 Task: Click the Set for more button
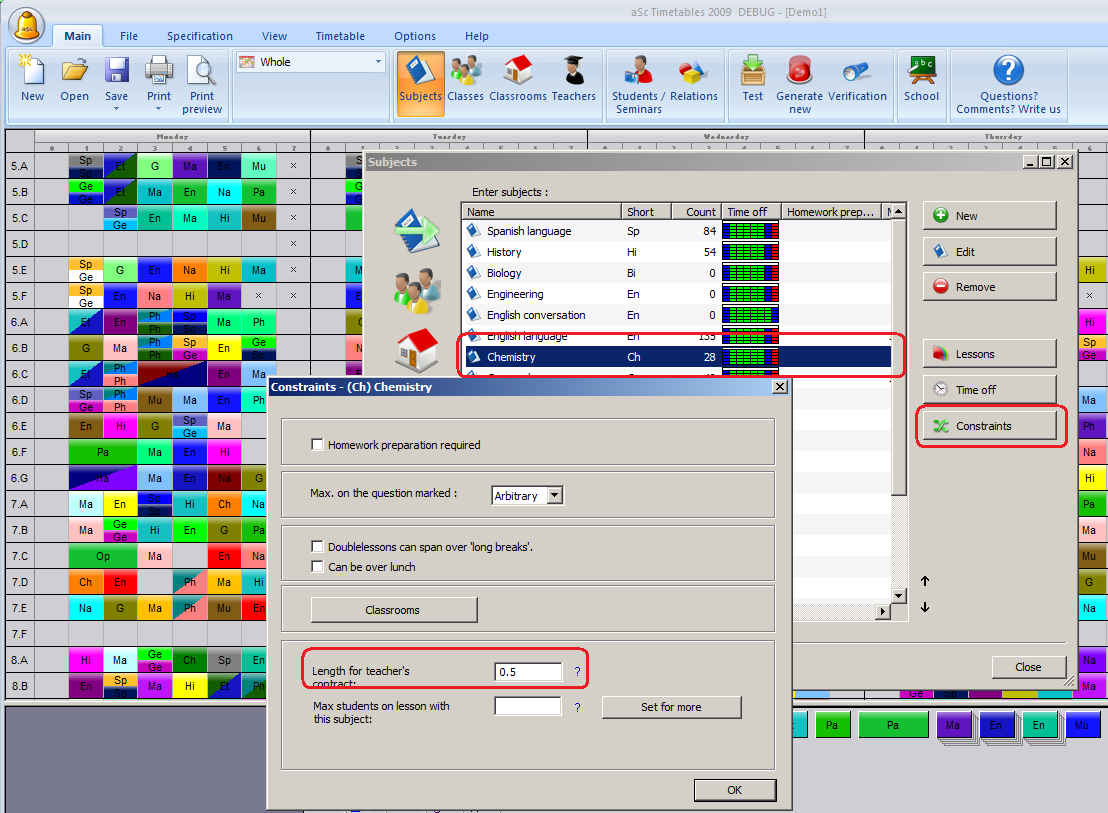pyautogui.click(x=671, y=707)
